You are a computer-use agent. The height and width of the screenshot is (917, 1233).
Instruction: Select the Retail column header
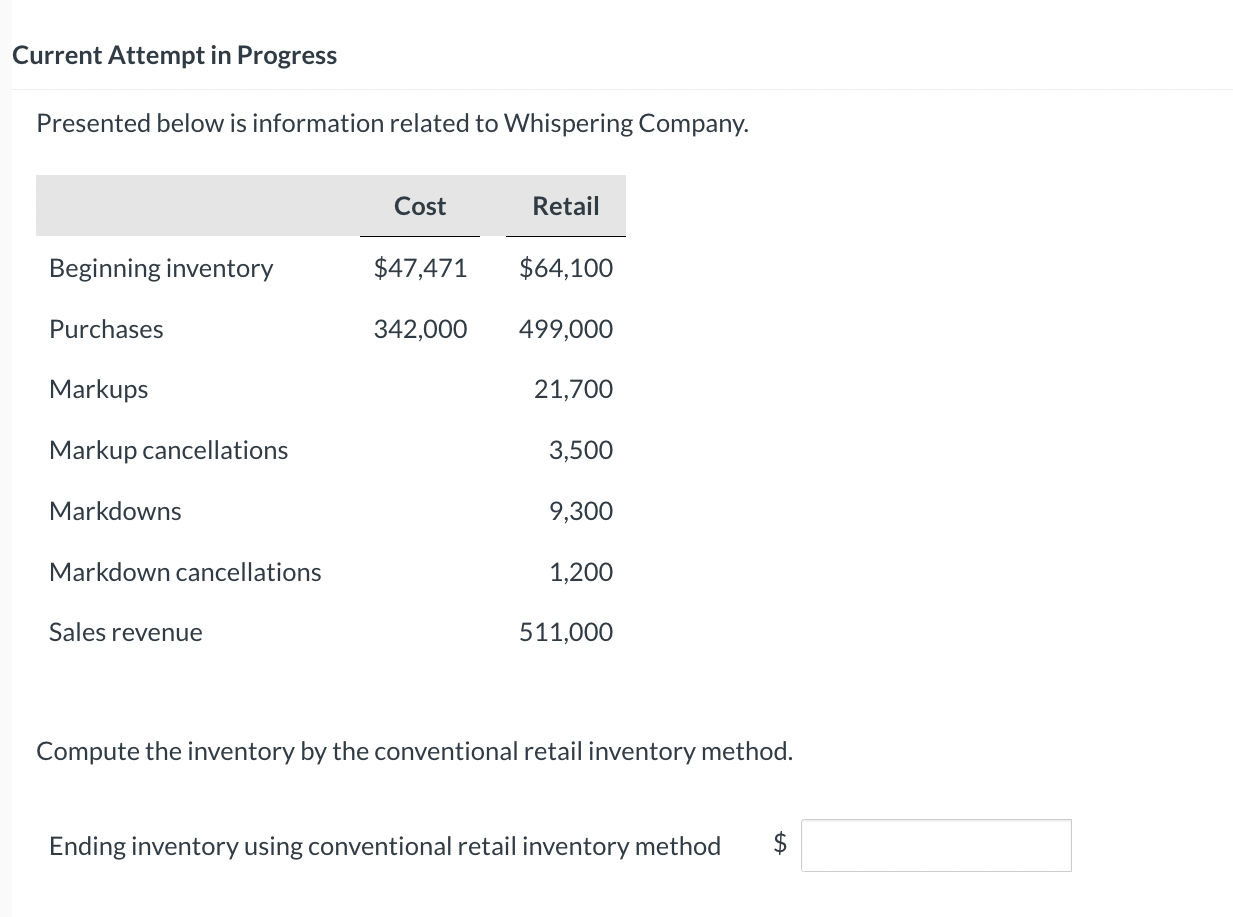(x=565, y=206)
